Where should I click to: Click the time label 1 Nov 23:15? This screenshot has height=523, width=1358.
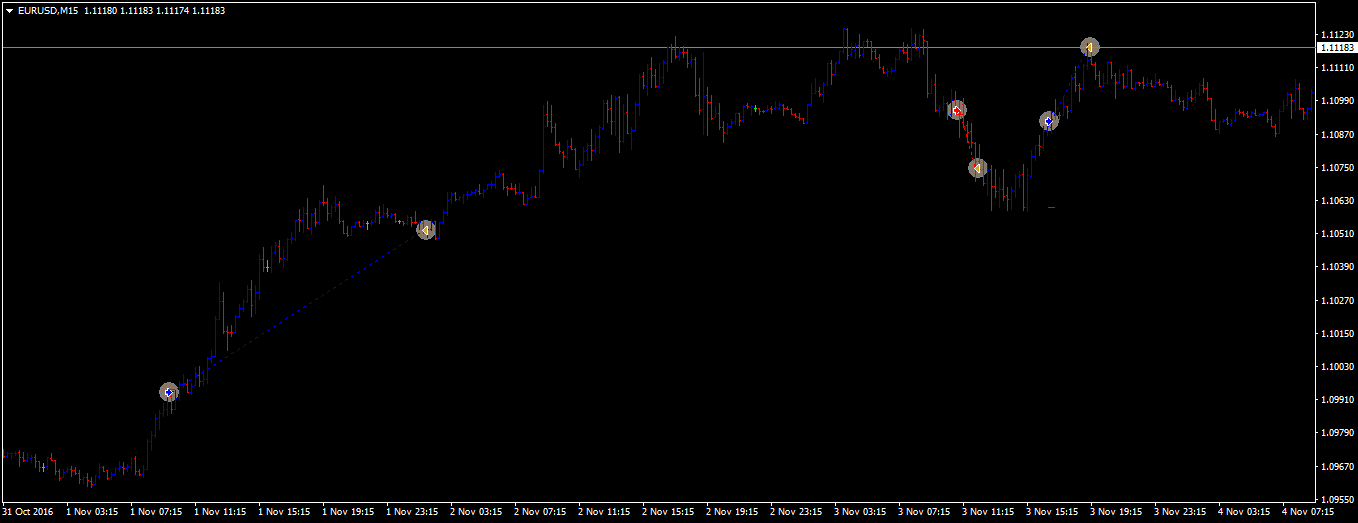tap(412, 512)
